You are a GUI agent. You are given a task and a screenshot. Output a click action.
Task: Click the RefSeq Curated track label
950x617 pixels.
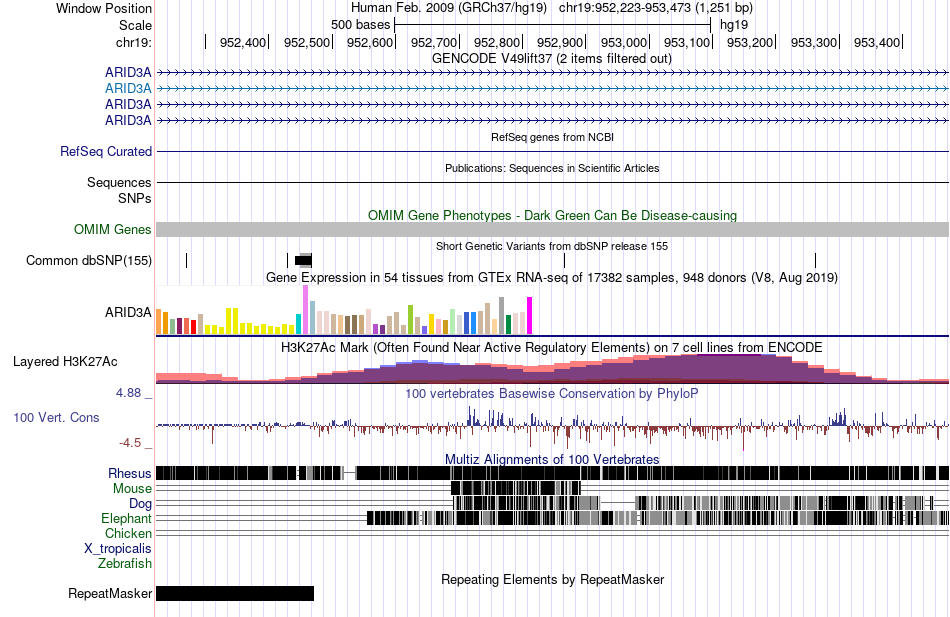tap(105, 152)
